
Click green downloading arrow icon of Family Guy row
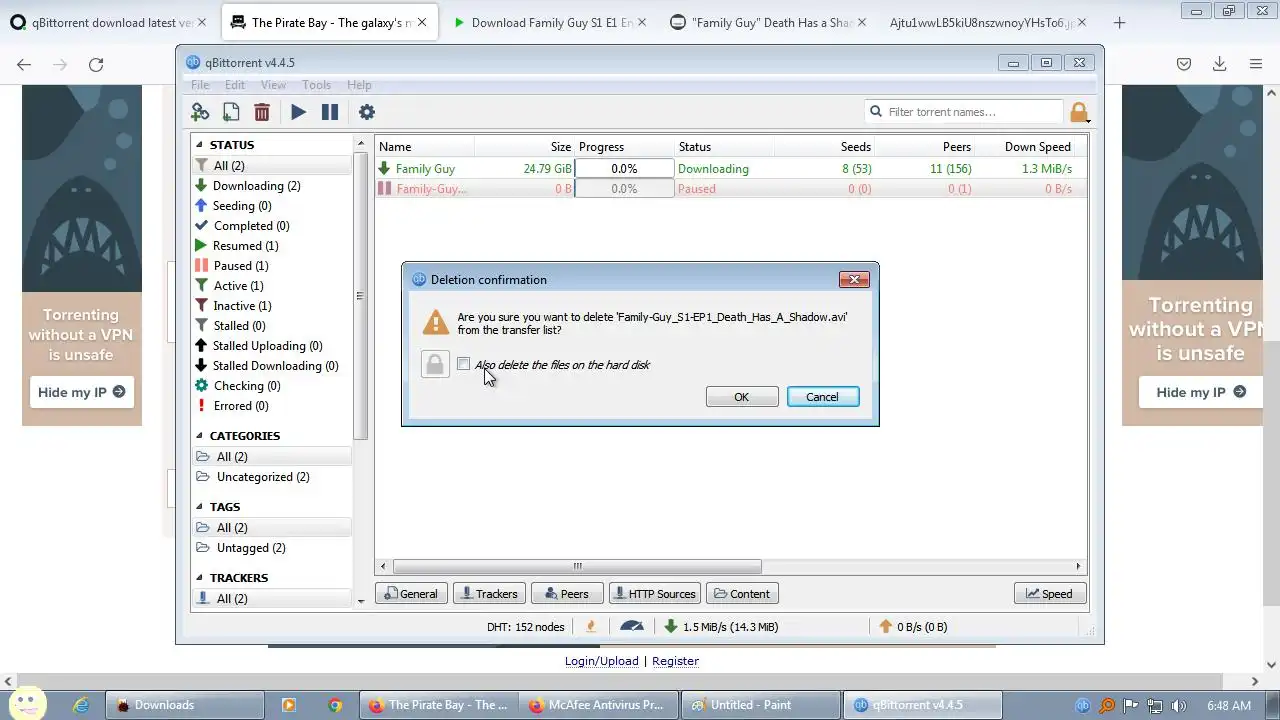pos(384,169)
